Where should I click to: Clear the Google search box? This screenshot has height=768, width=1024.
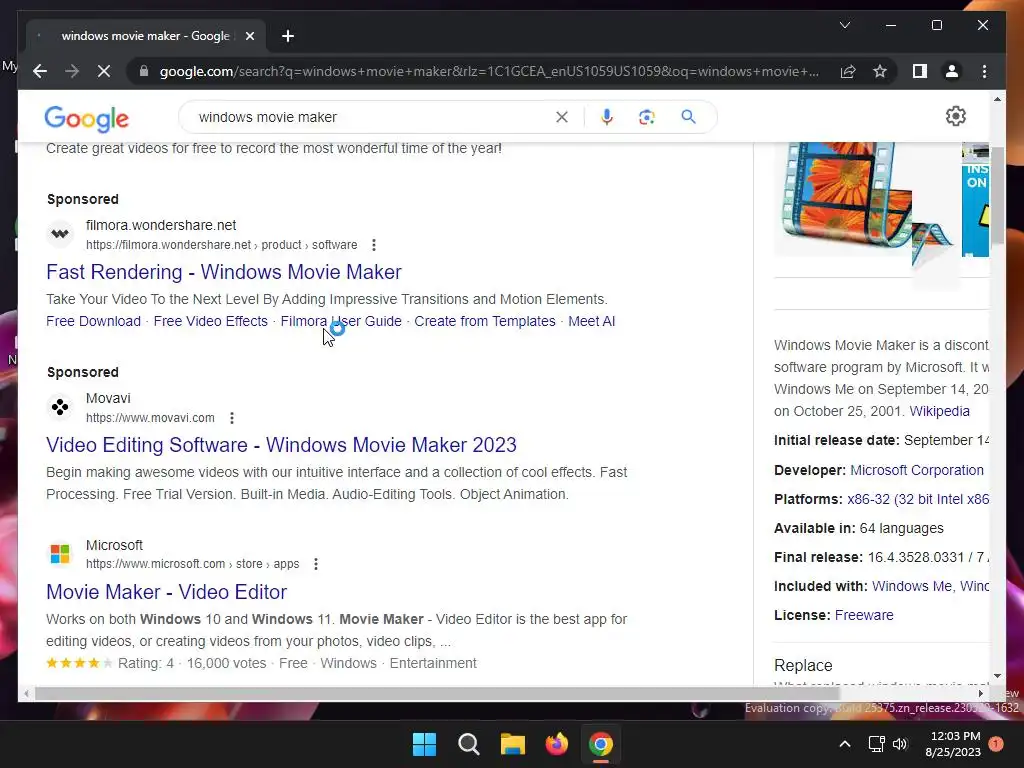(x=562, y=117)
